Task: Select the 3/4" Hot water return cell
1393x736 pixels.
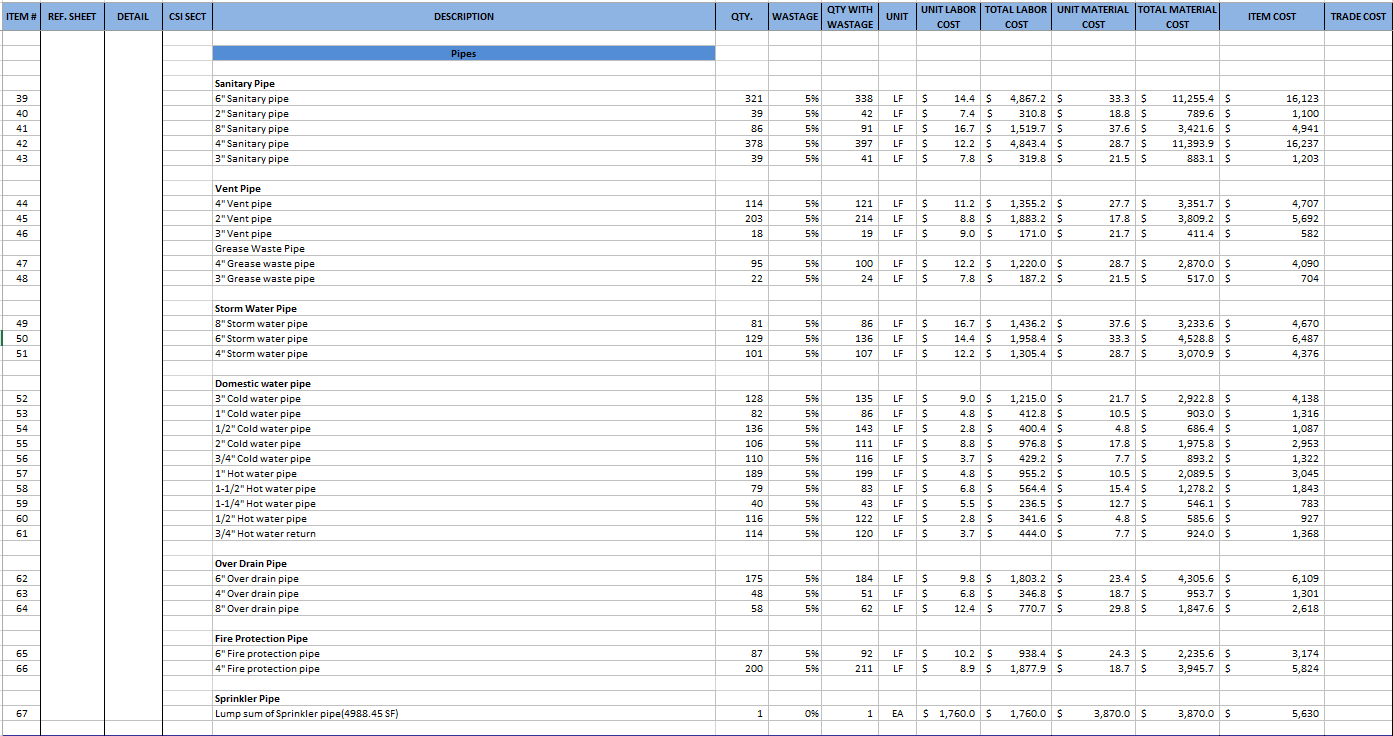Action: pyautogui.click(x=265, y=534)
